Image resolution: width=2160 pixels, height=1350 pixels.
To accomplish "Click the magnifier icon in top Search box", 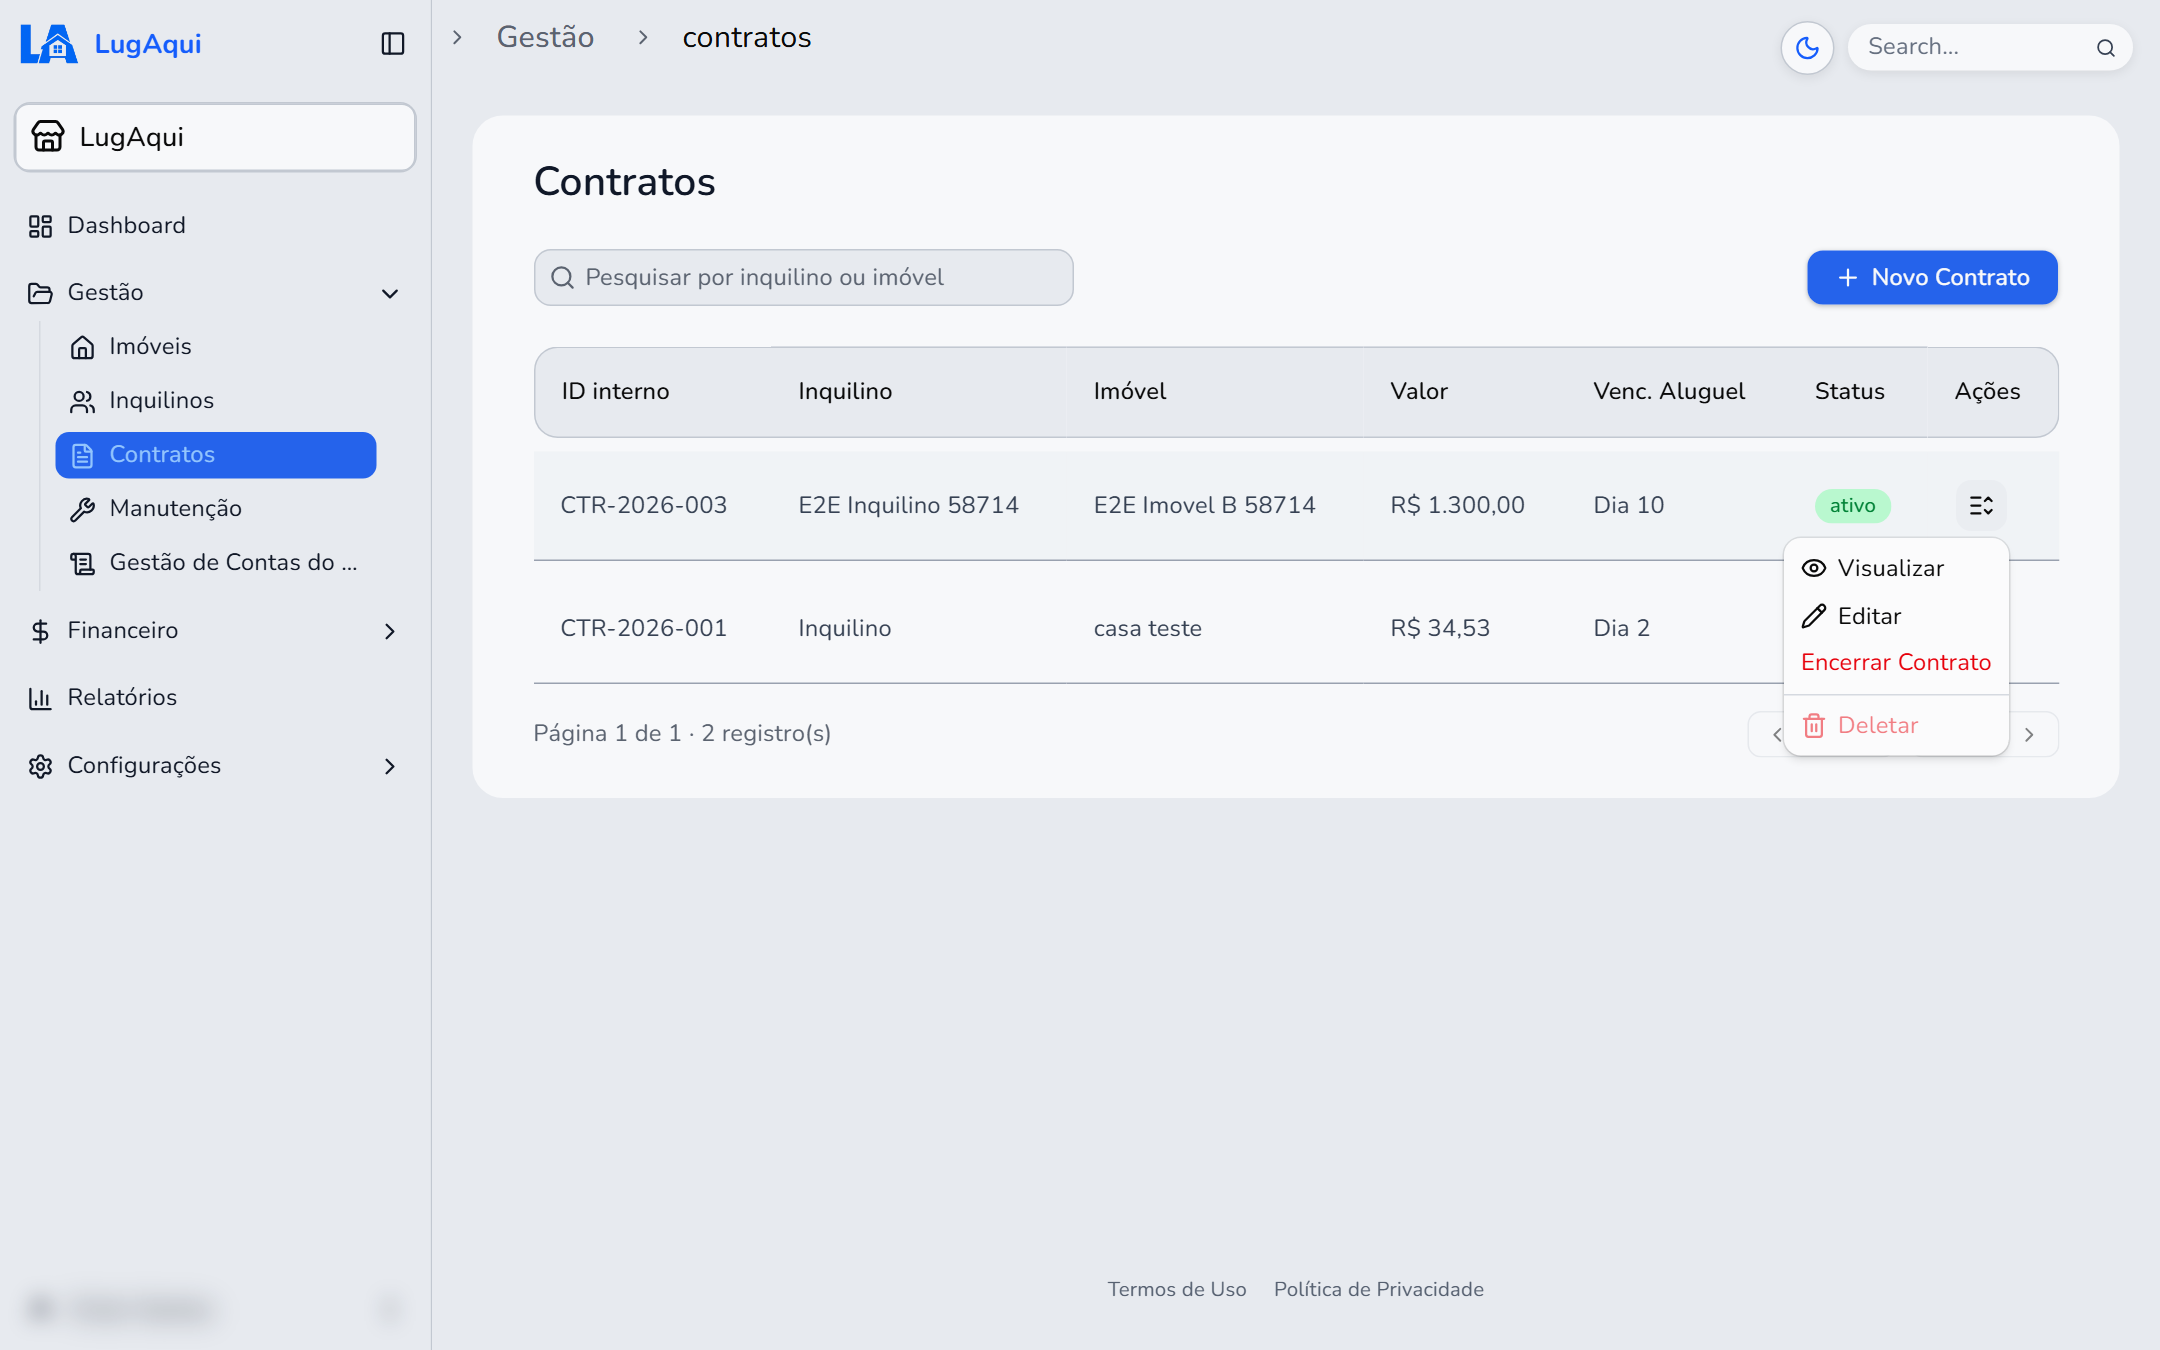I will click(2106, 48).
